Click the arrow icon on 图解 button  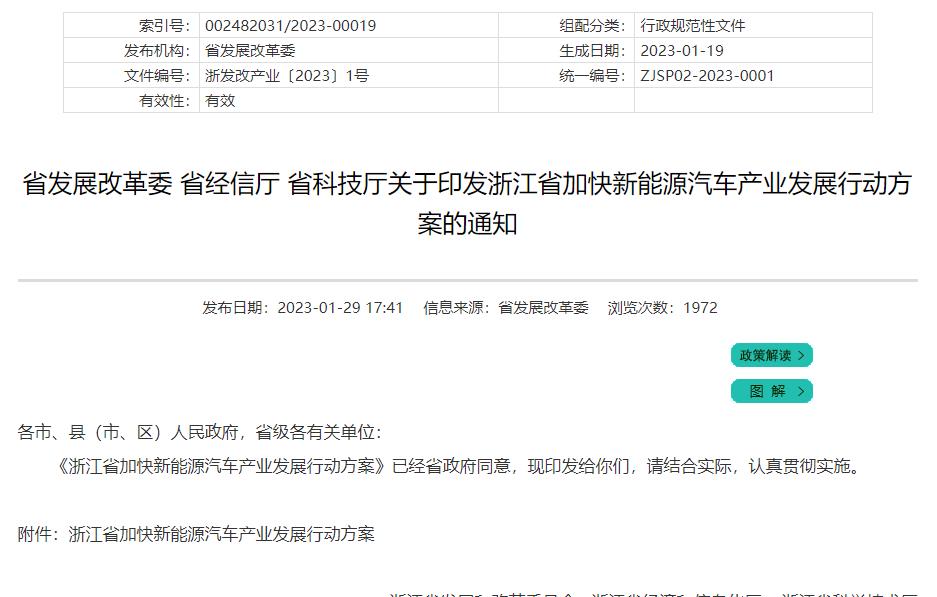(x=804, y=391)
